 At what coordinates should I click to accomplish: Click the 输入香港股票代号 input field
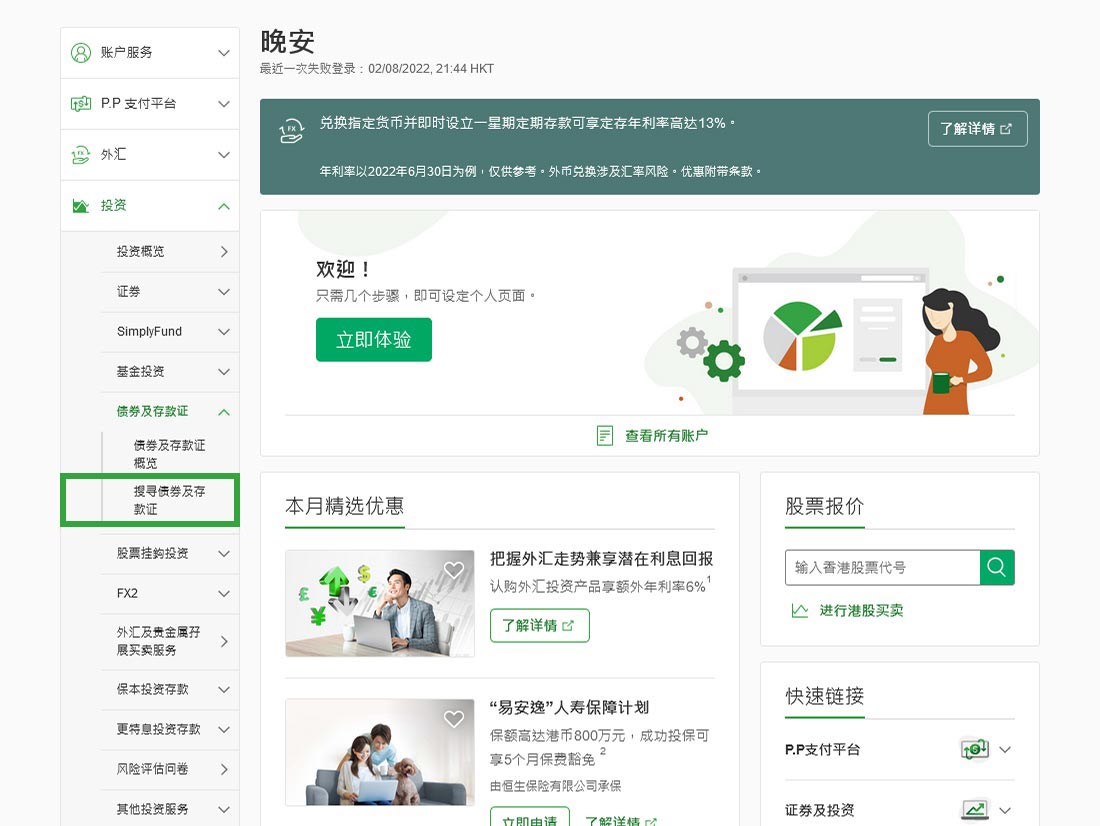pyautogui.click(x=883, y=567)
